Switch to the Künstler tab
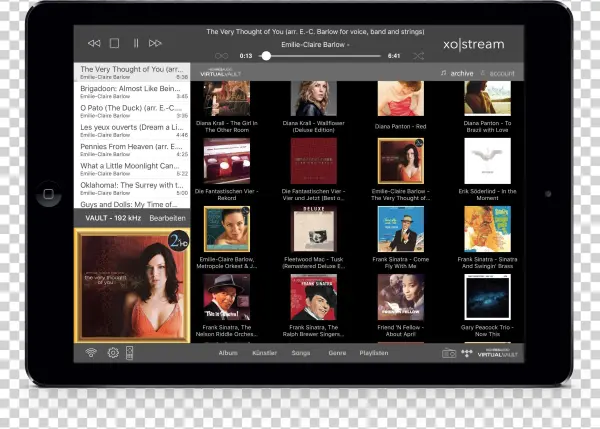Screen dimensions: 600x429 pyautogui.click(x=264, y=353)
